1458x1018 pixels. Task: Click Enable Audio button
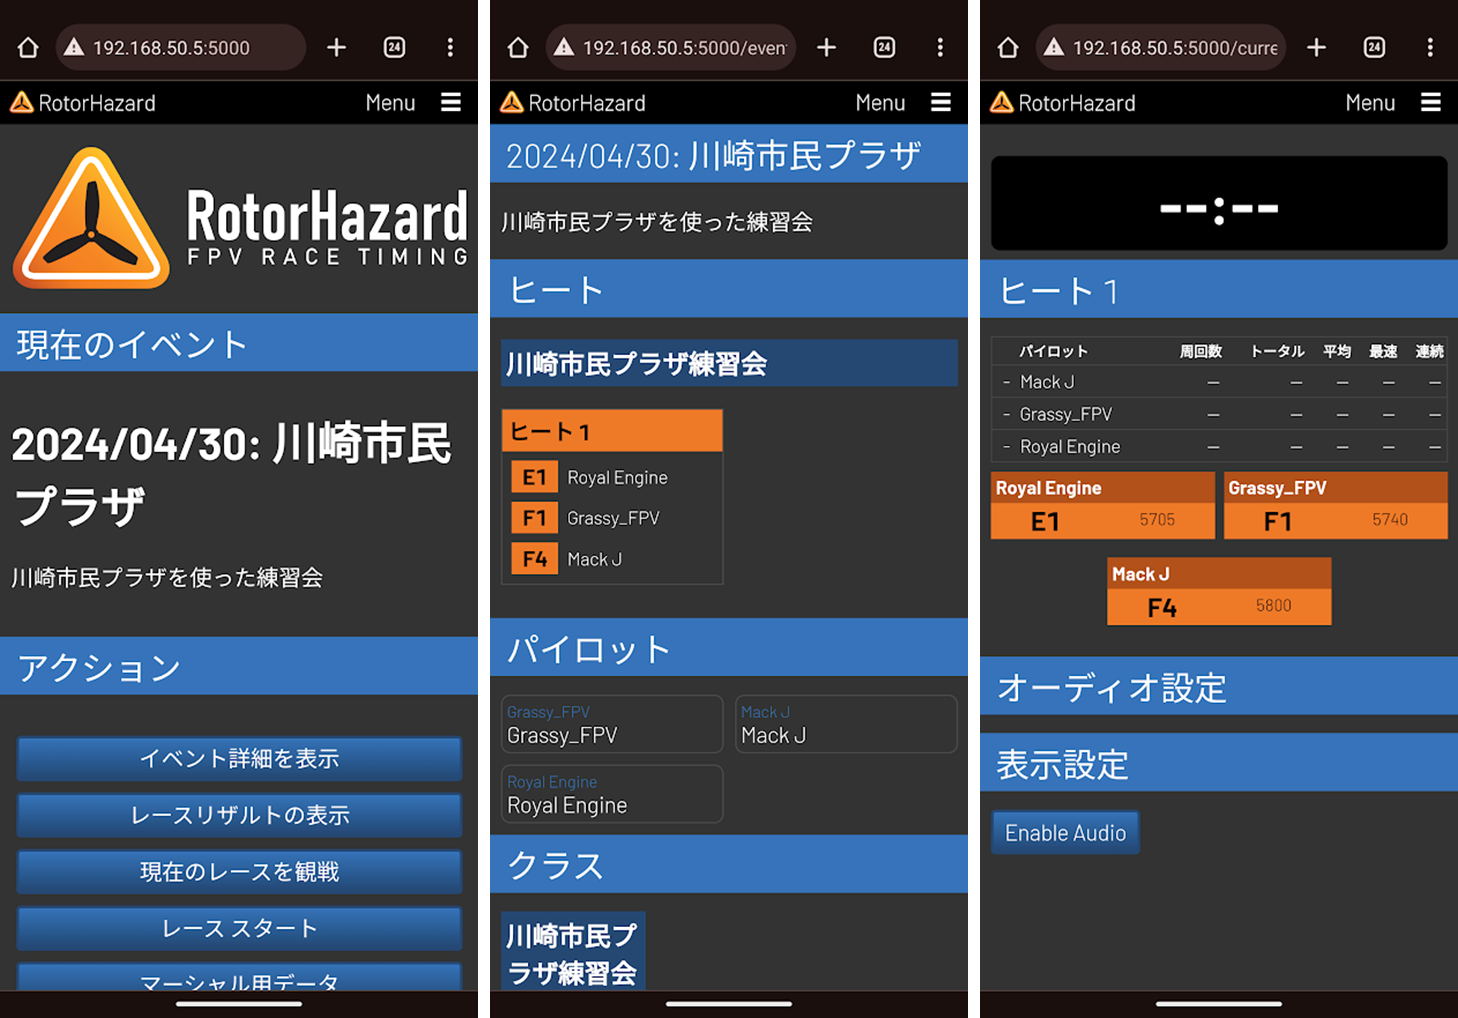pyautogui.click(x=1065, y=833)
